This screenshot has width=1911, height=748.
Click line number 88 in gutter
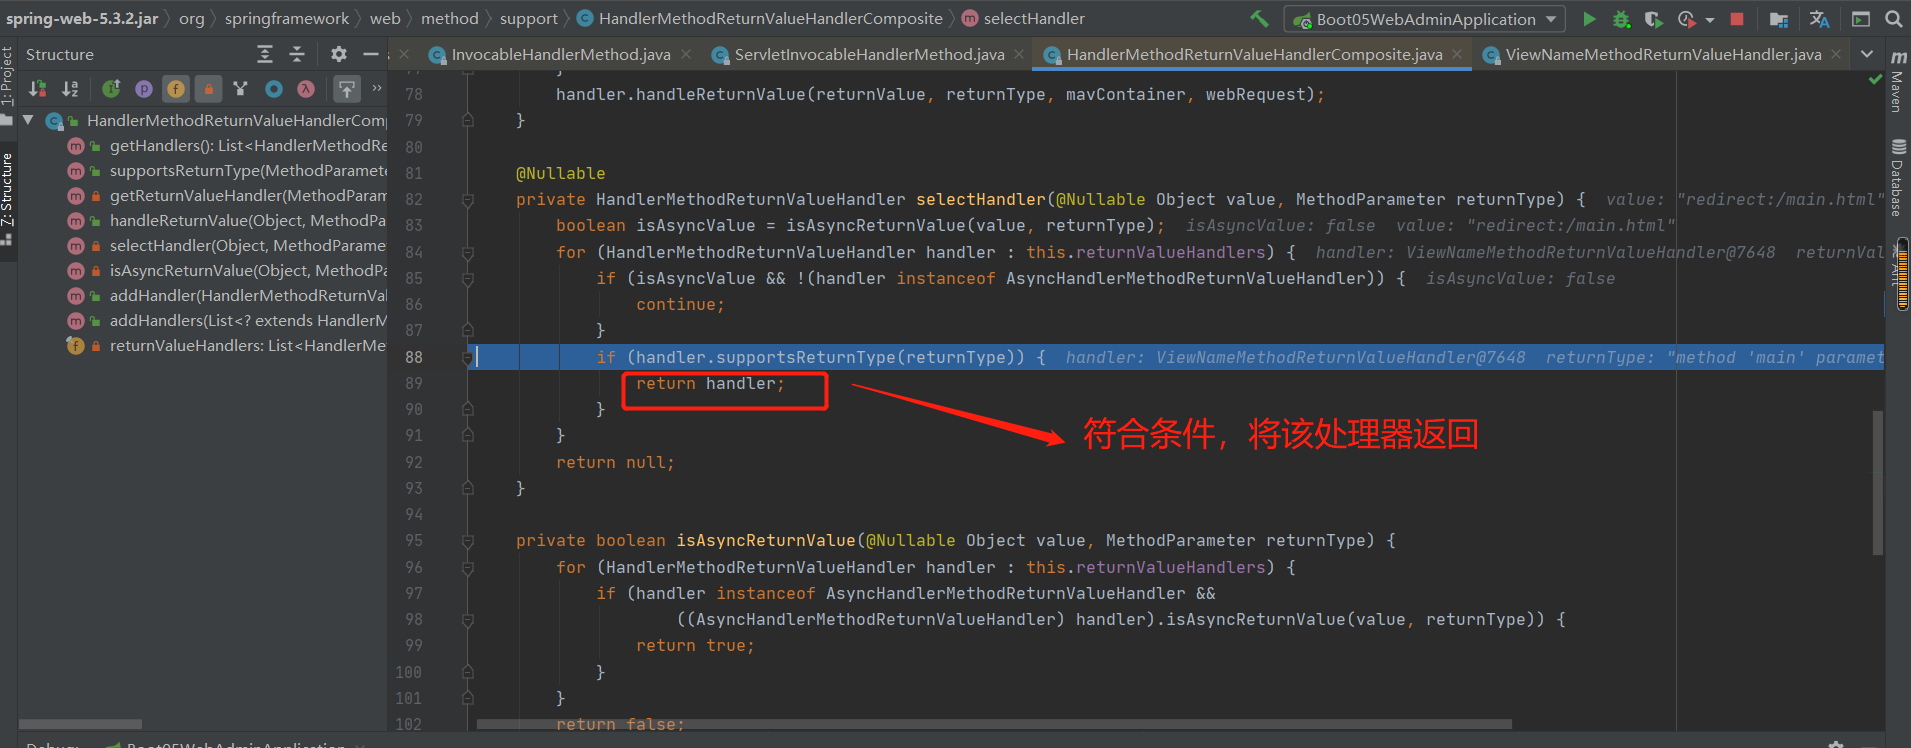tap(413, 357)
